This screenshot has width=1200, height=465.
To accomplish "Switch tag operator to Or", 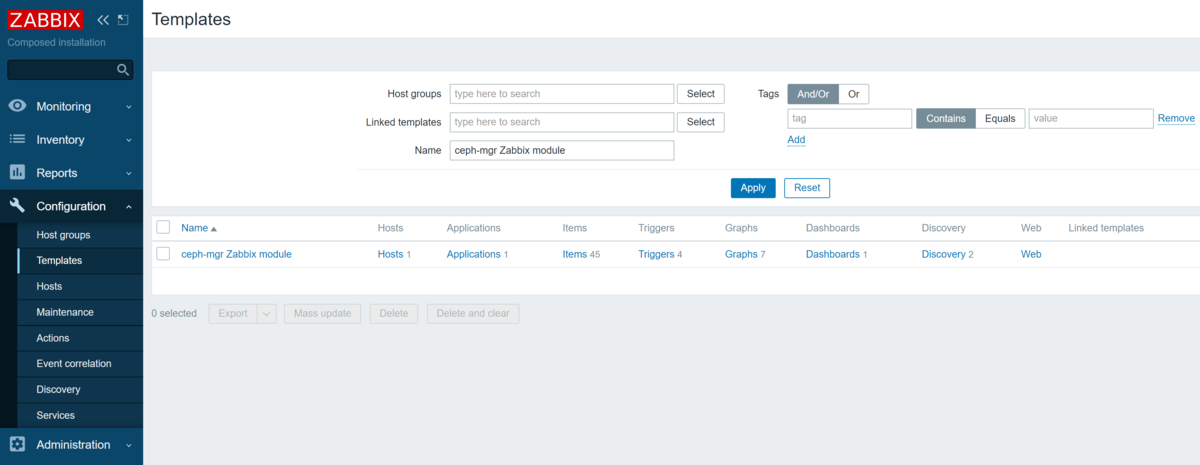I will [853, 94].
